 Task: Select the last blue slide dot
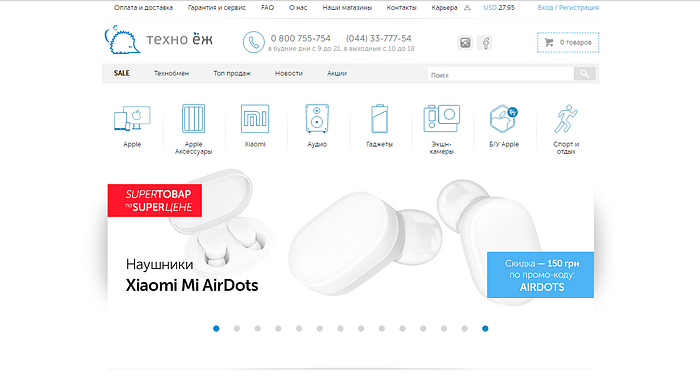tap(485, 328)
